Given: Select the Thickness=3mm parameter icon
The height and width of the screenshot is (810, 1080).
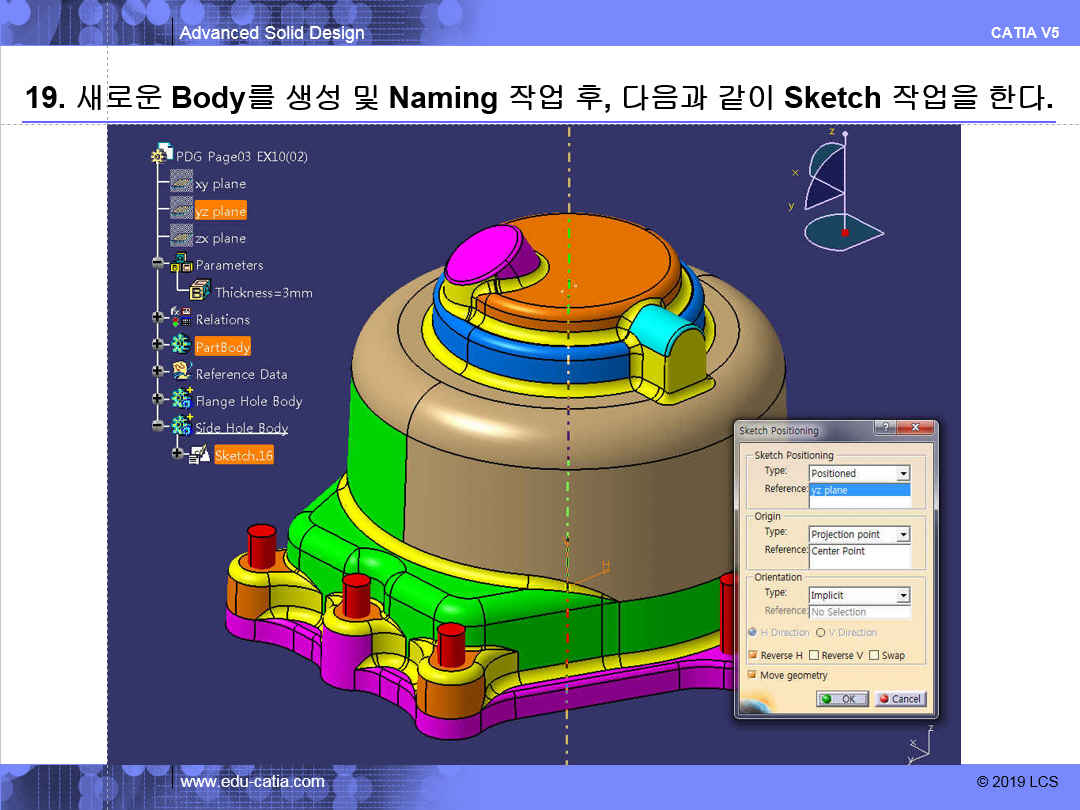Looking at the screenshot, I should click(x=200, y=291).
